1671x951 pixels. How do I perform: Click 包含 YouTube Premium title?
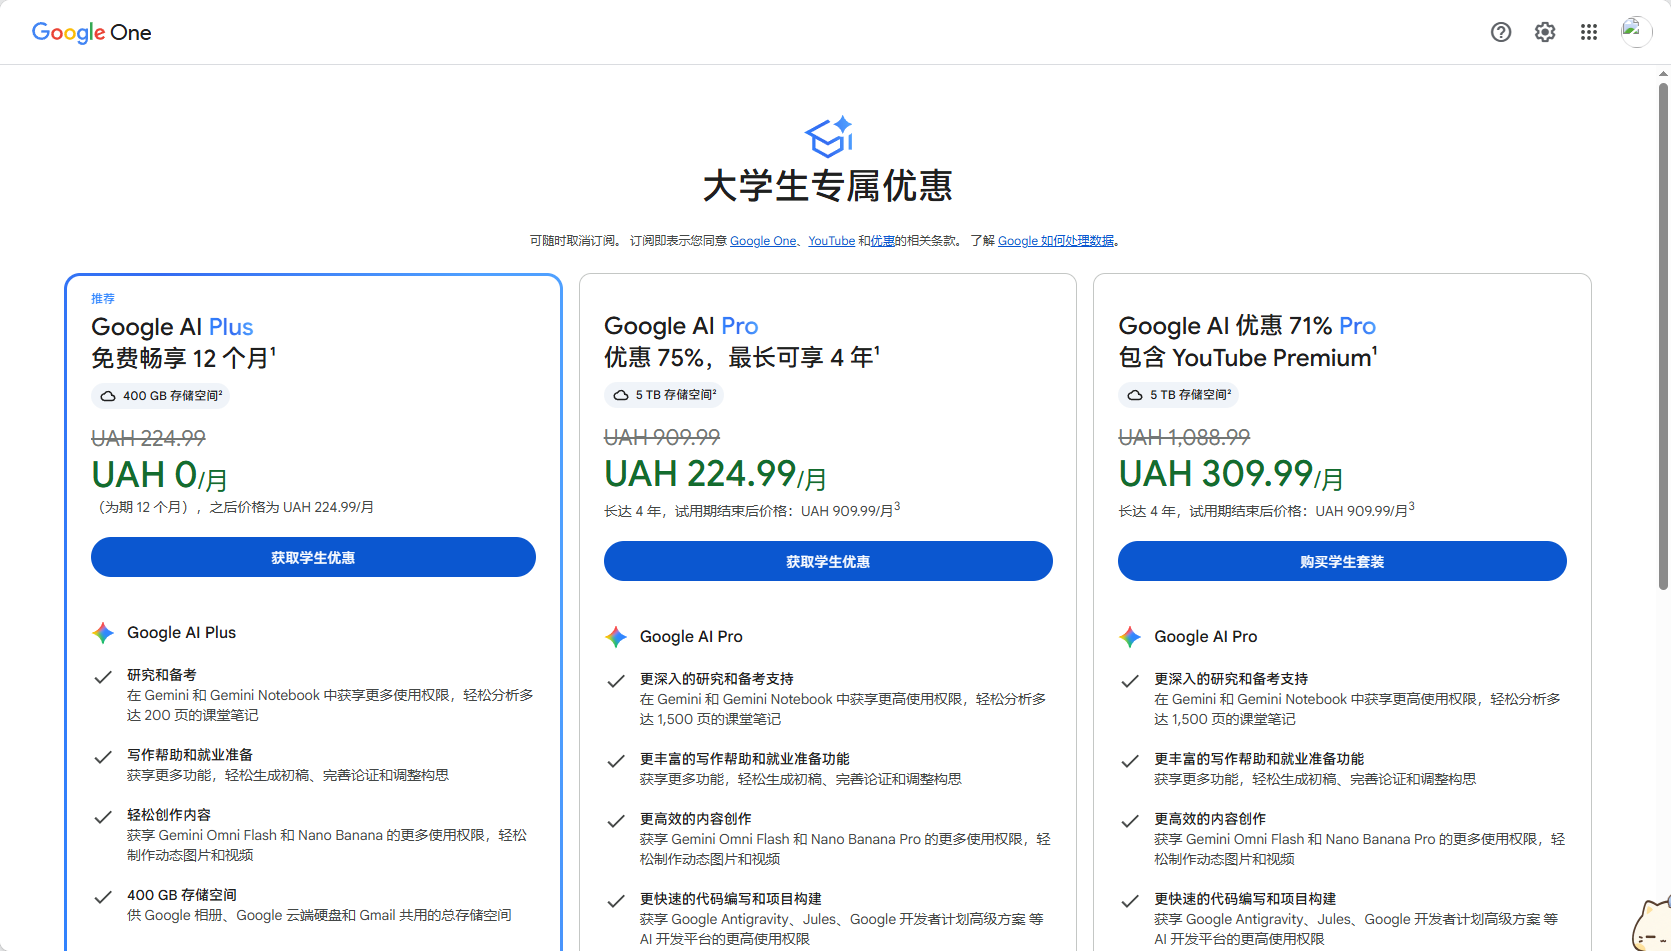tap(1248, 357)
